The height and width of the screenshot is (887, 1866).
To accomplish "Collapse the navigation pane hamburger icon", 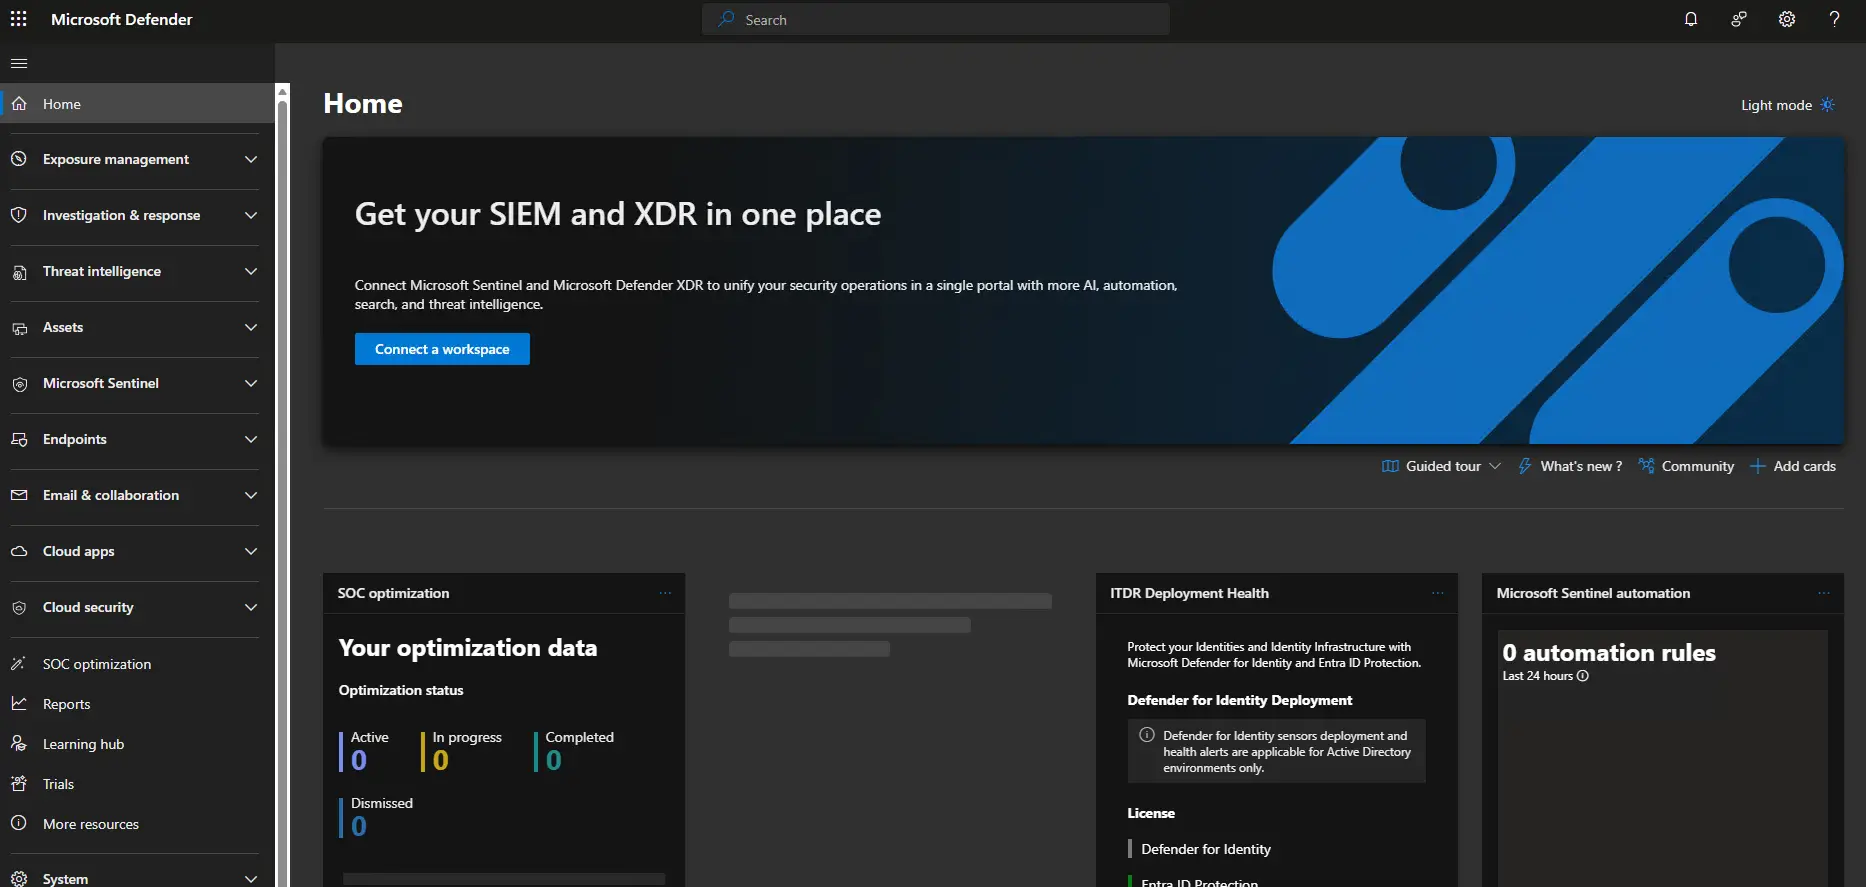I will click(19, 63).
